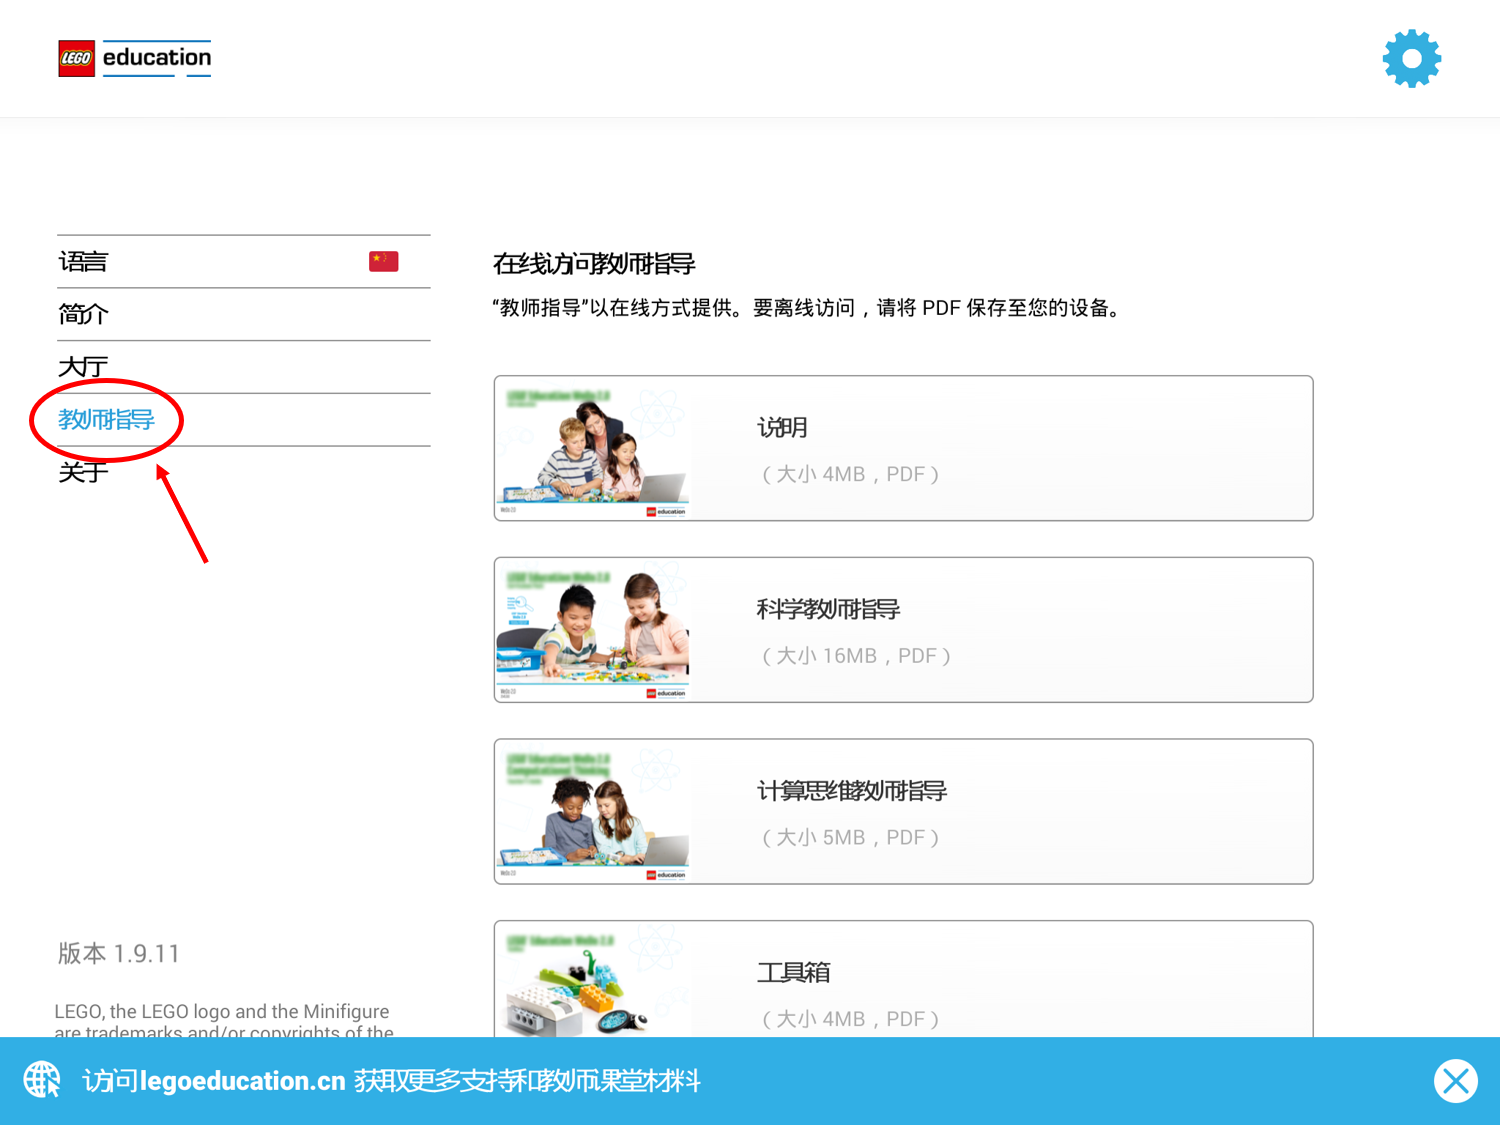Click the 科学教师指导 cover thumbnail

pos(593,630)
